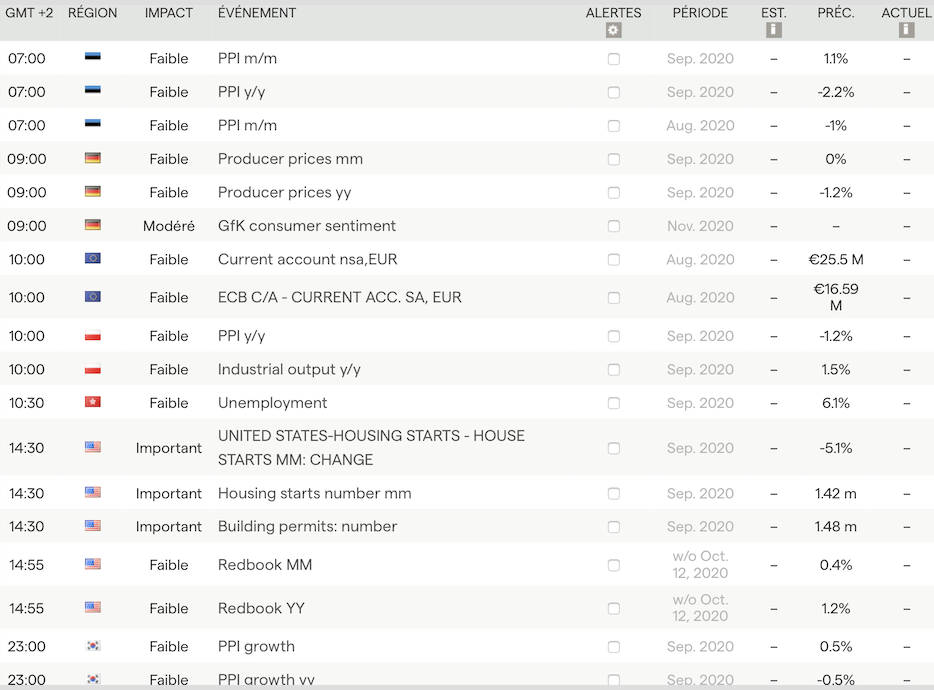
Task: Click the IMPACT column header
Action: (x=169, y=13)
